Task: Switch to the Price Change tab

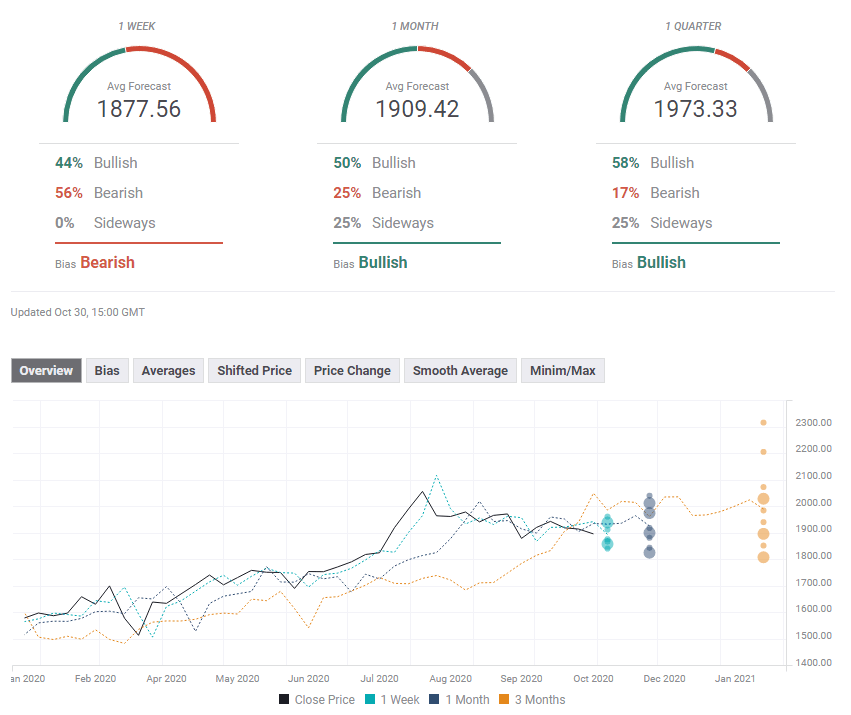Action: click(x=352, y=370)
